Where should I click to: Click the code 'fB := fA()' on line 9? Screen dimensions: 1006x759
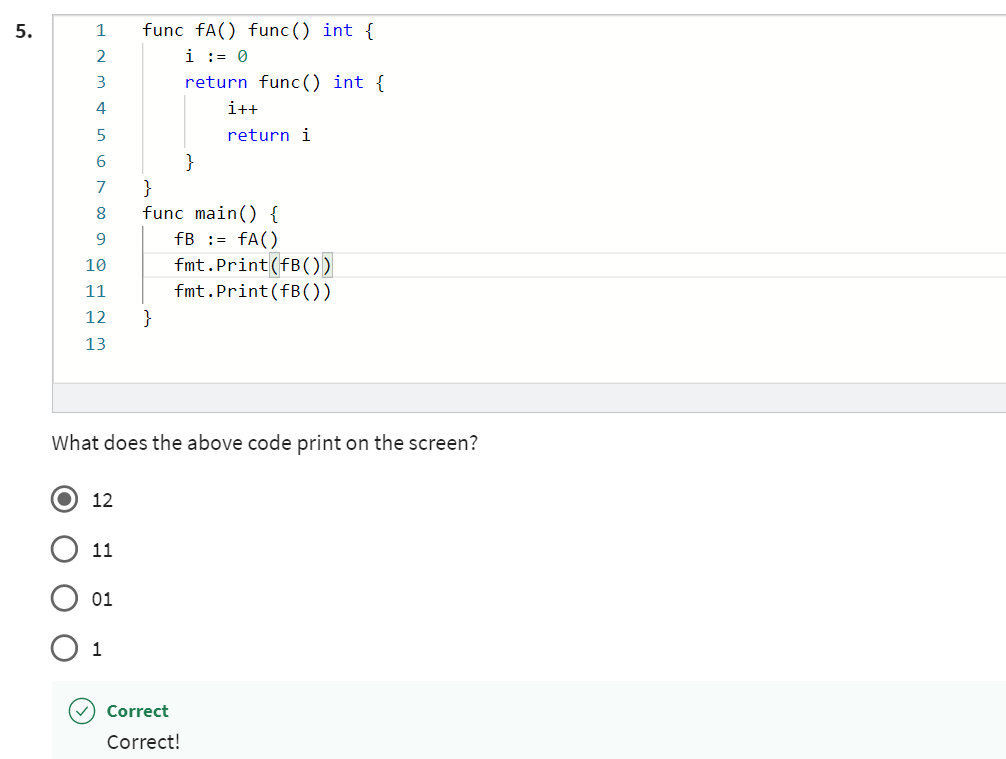point(226,239)
